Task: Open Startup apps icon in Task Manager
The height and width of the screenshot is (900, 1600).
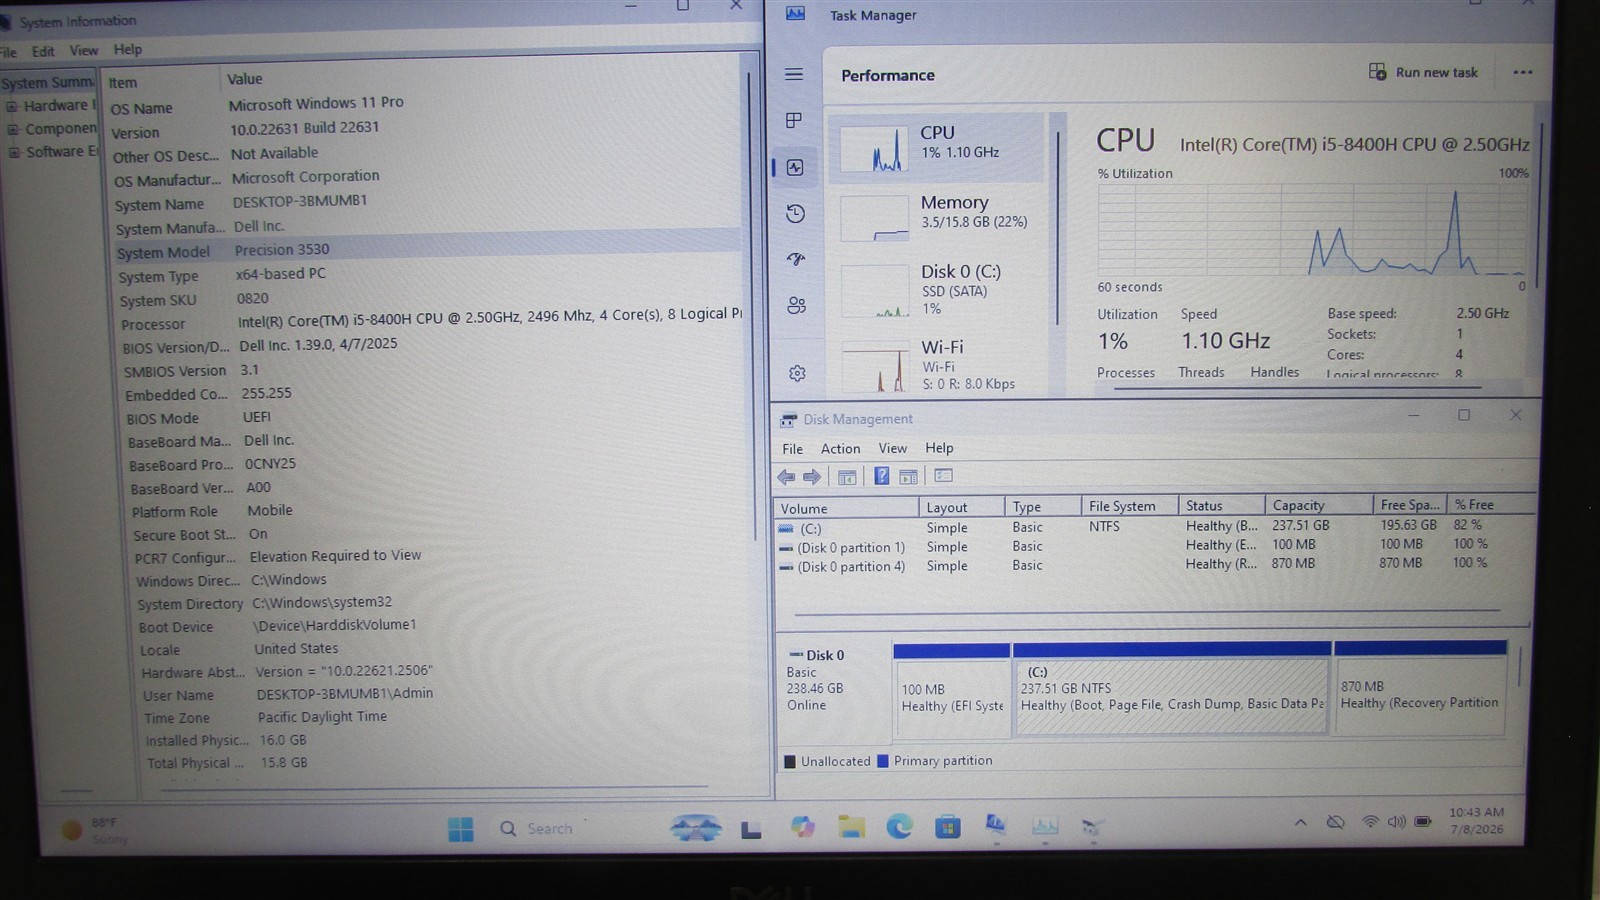Action: pyautogui.click(x=796, y=259)
